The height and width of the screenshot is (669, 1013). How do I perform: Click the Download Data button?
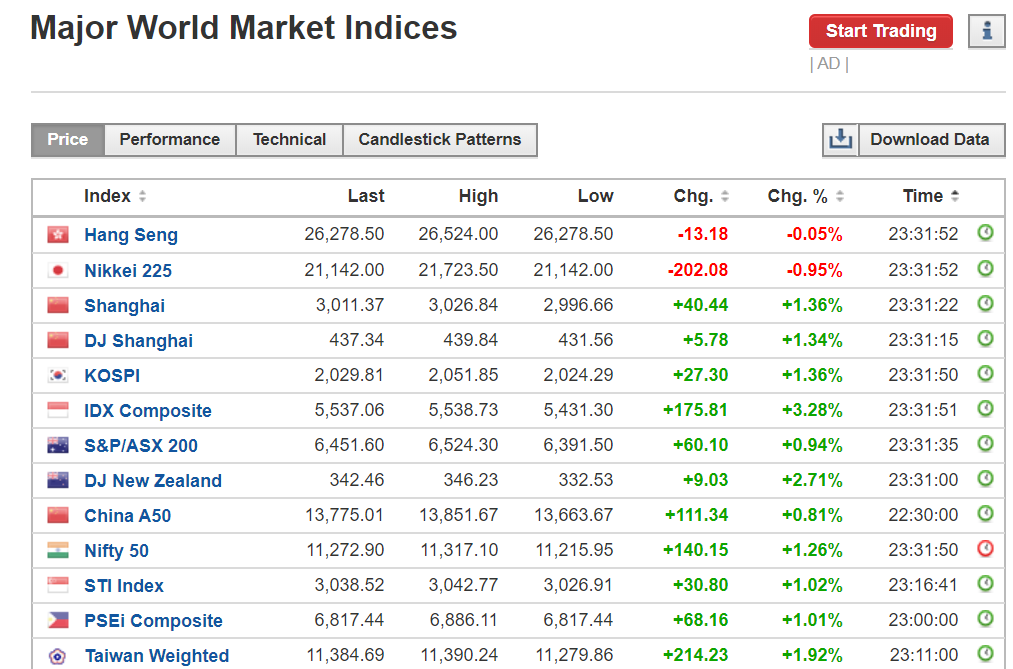click(x=929, y=139)
